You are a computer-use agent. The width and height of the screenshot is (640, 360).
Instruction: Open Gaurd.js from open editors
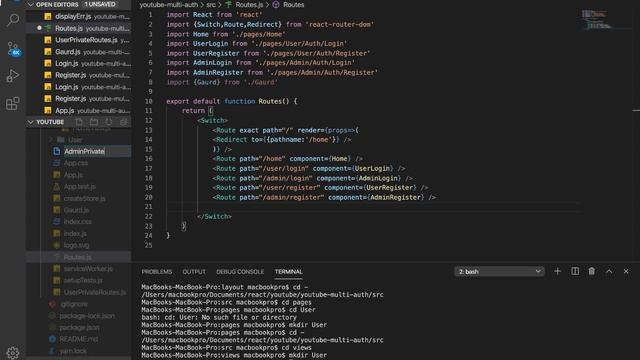(79, 52)
